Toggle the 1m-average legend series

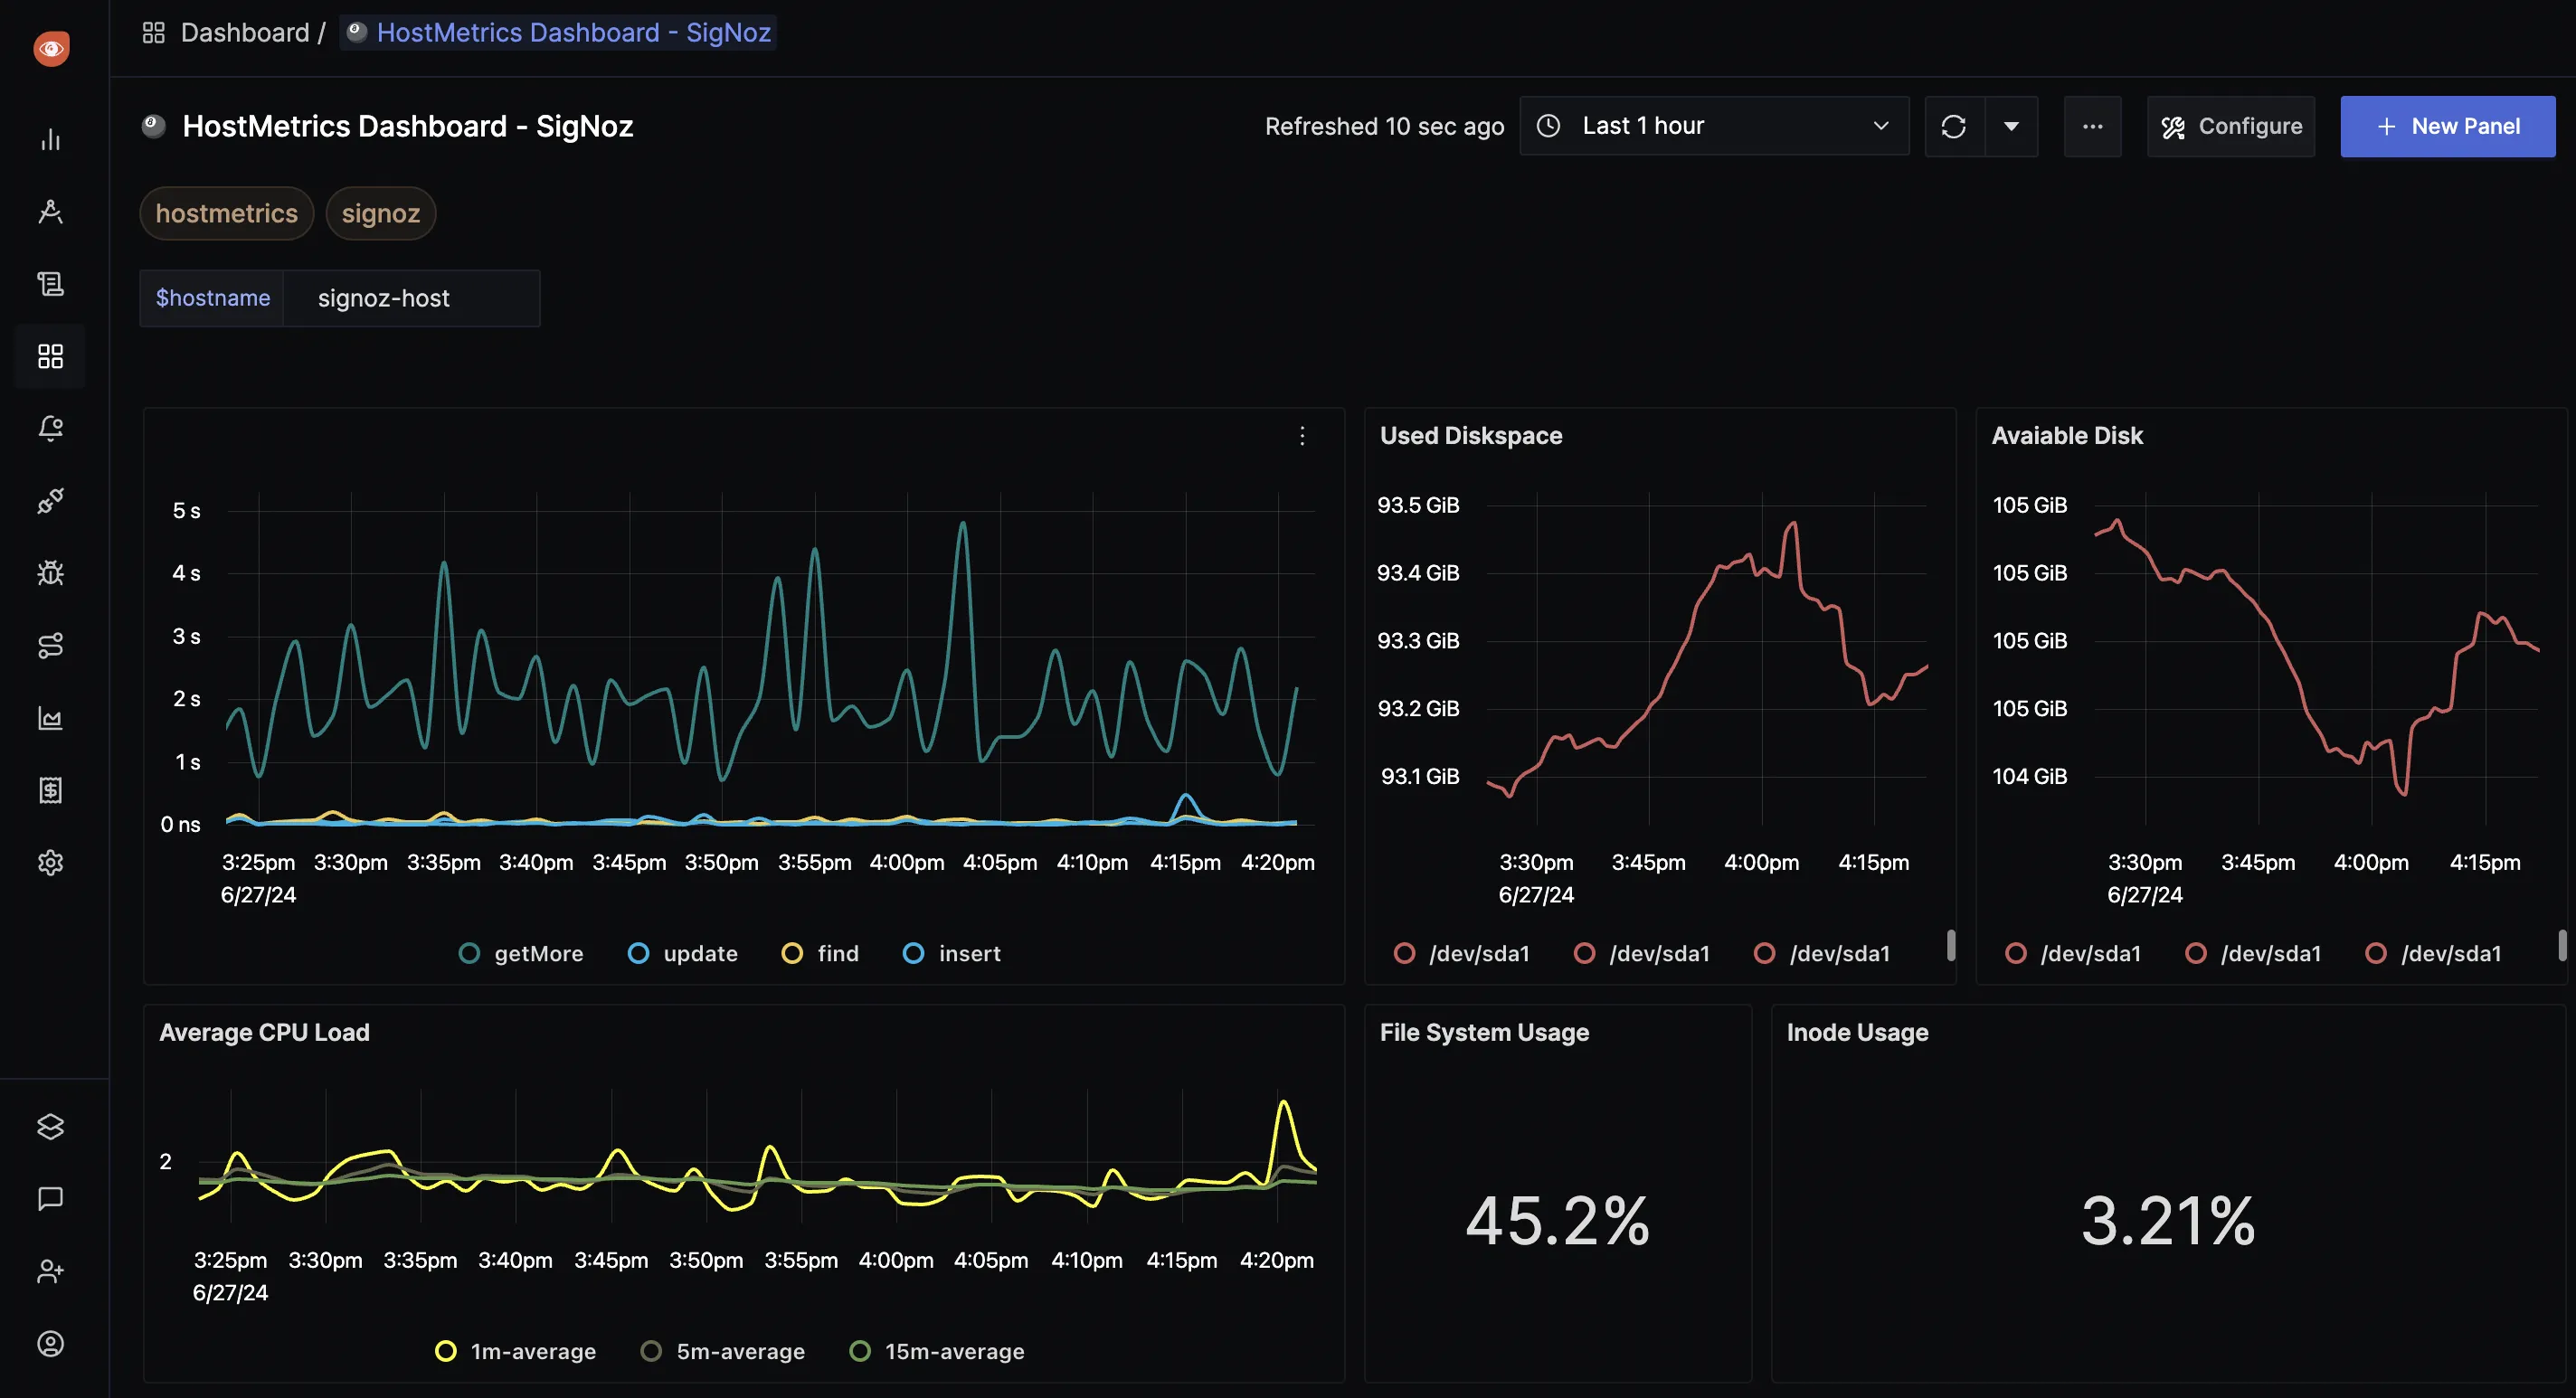[515, 1351]
